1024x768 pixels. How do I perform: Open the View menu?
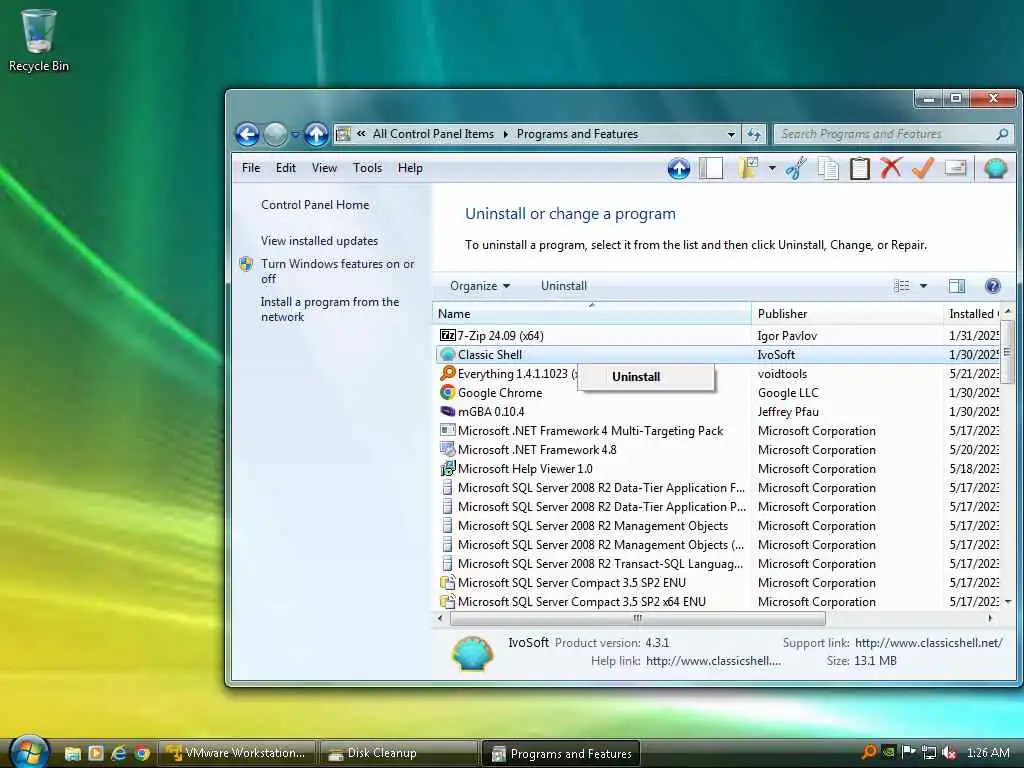(x=324, y=168)
